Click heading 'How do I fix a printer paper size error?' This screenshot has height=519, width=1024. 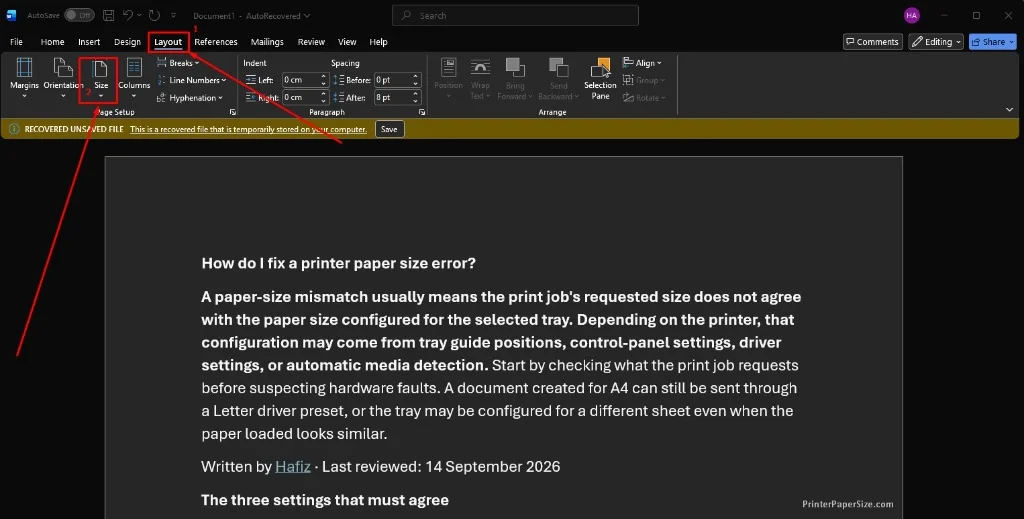(x=338, y=263)
